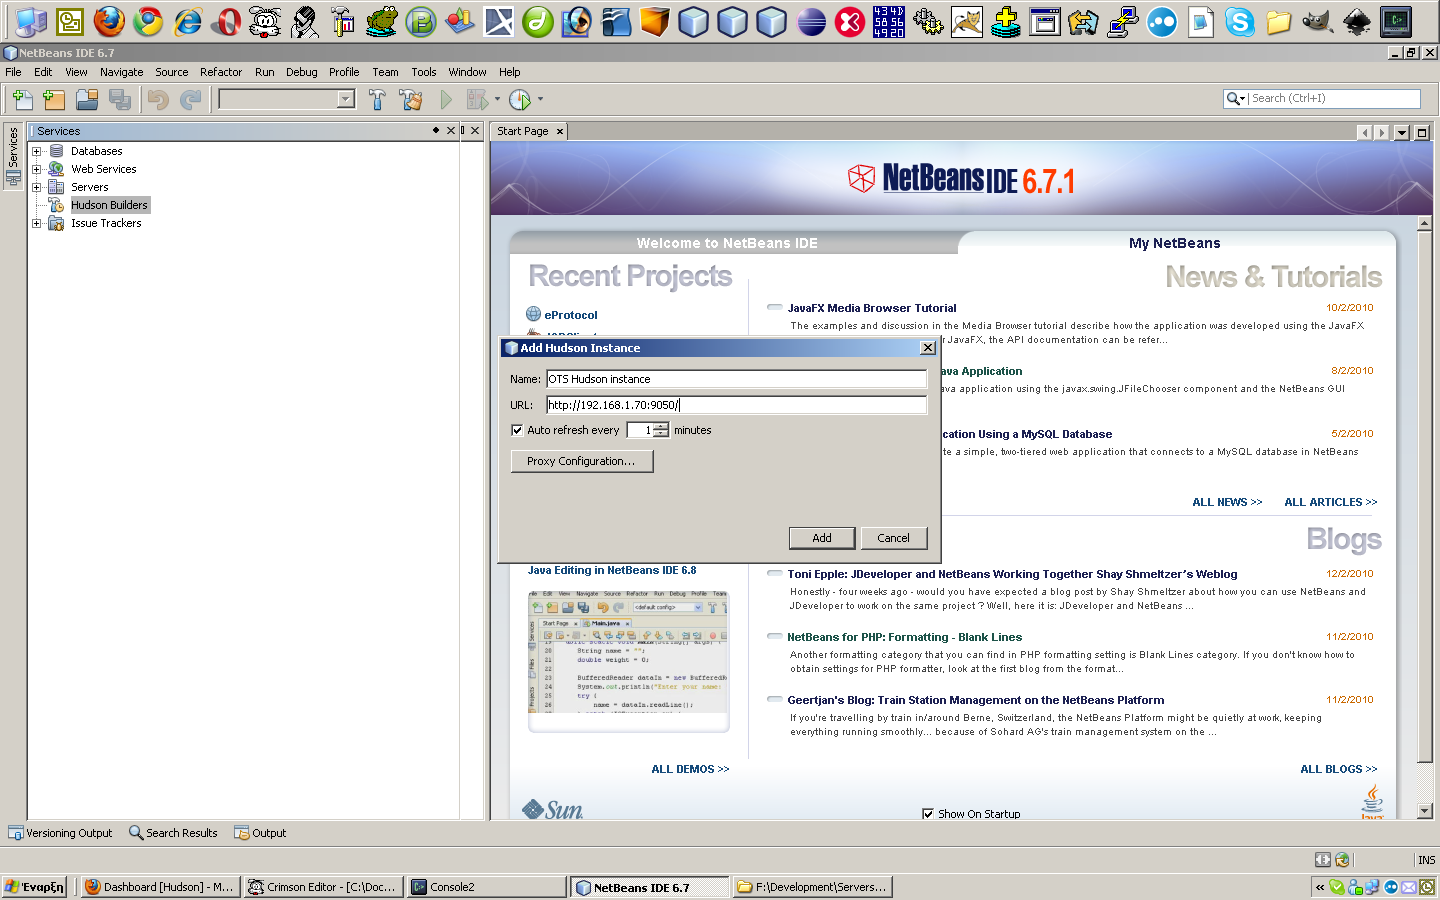Click the New File toolbar icon

(22, 99)
